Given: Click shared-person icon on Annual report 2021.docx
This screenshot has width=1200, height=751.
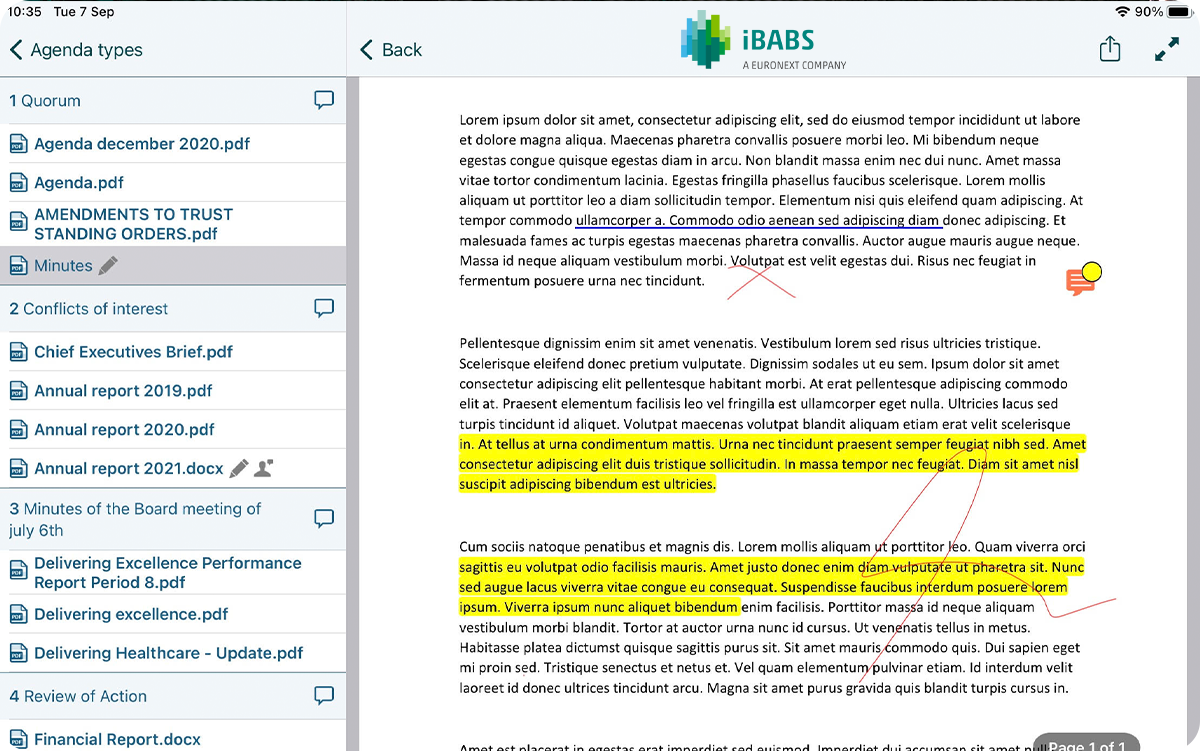Looking at the screenshot, I should click(x=264, y=468).
